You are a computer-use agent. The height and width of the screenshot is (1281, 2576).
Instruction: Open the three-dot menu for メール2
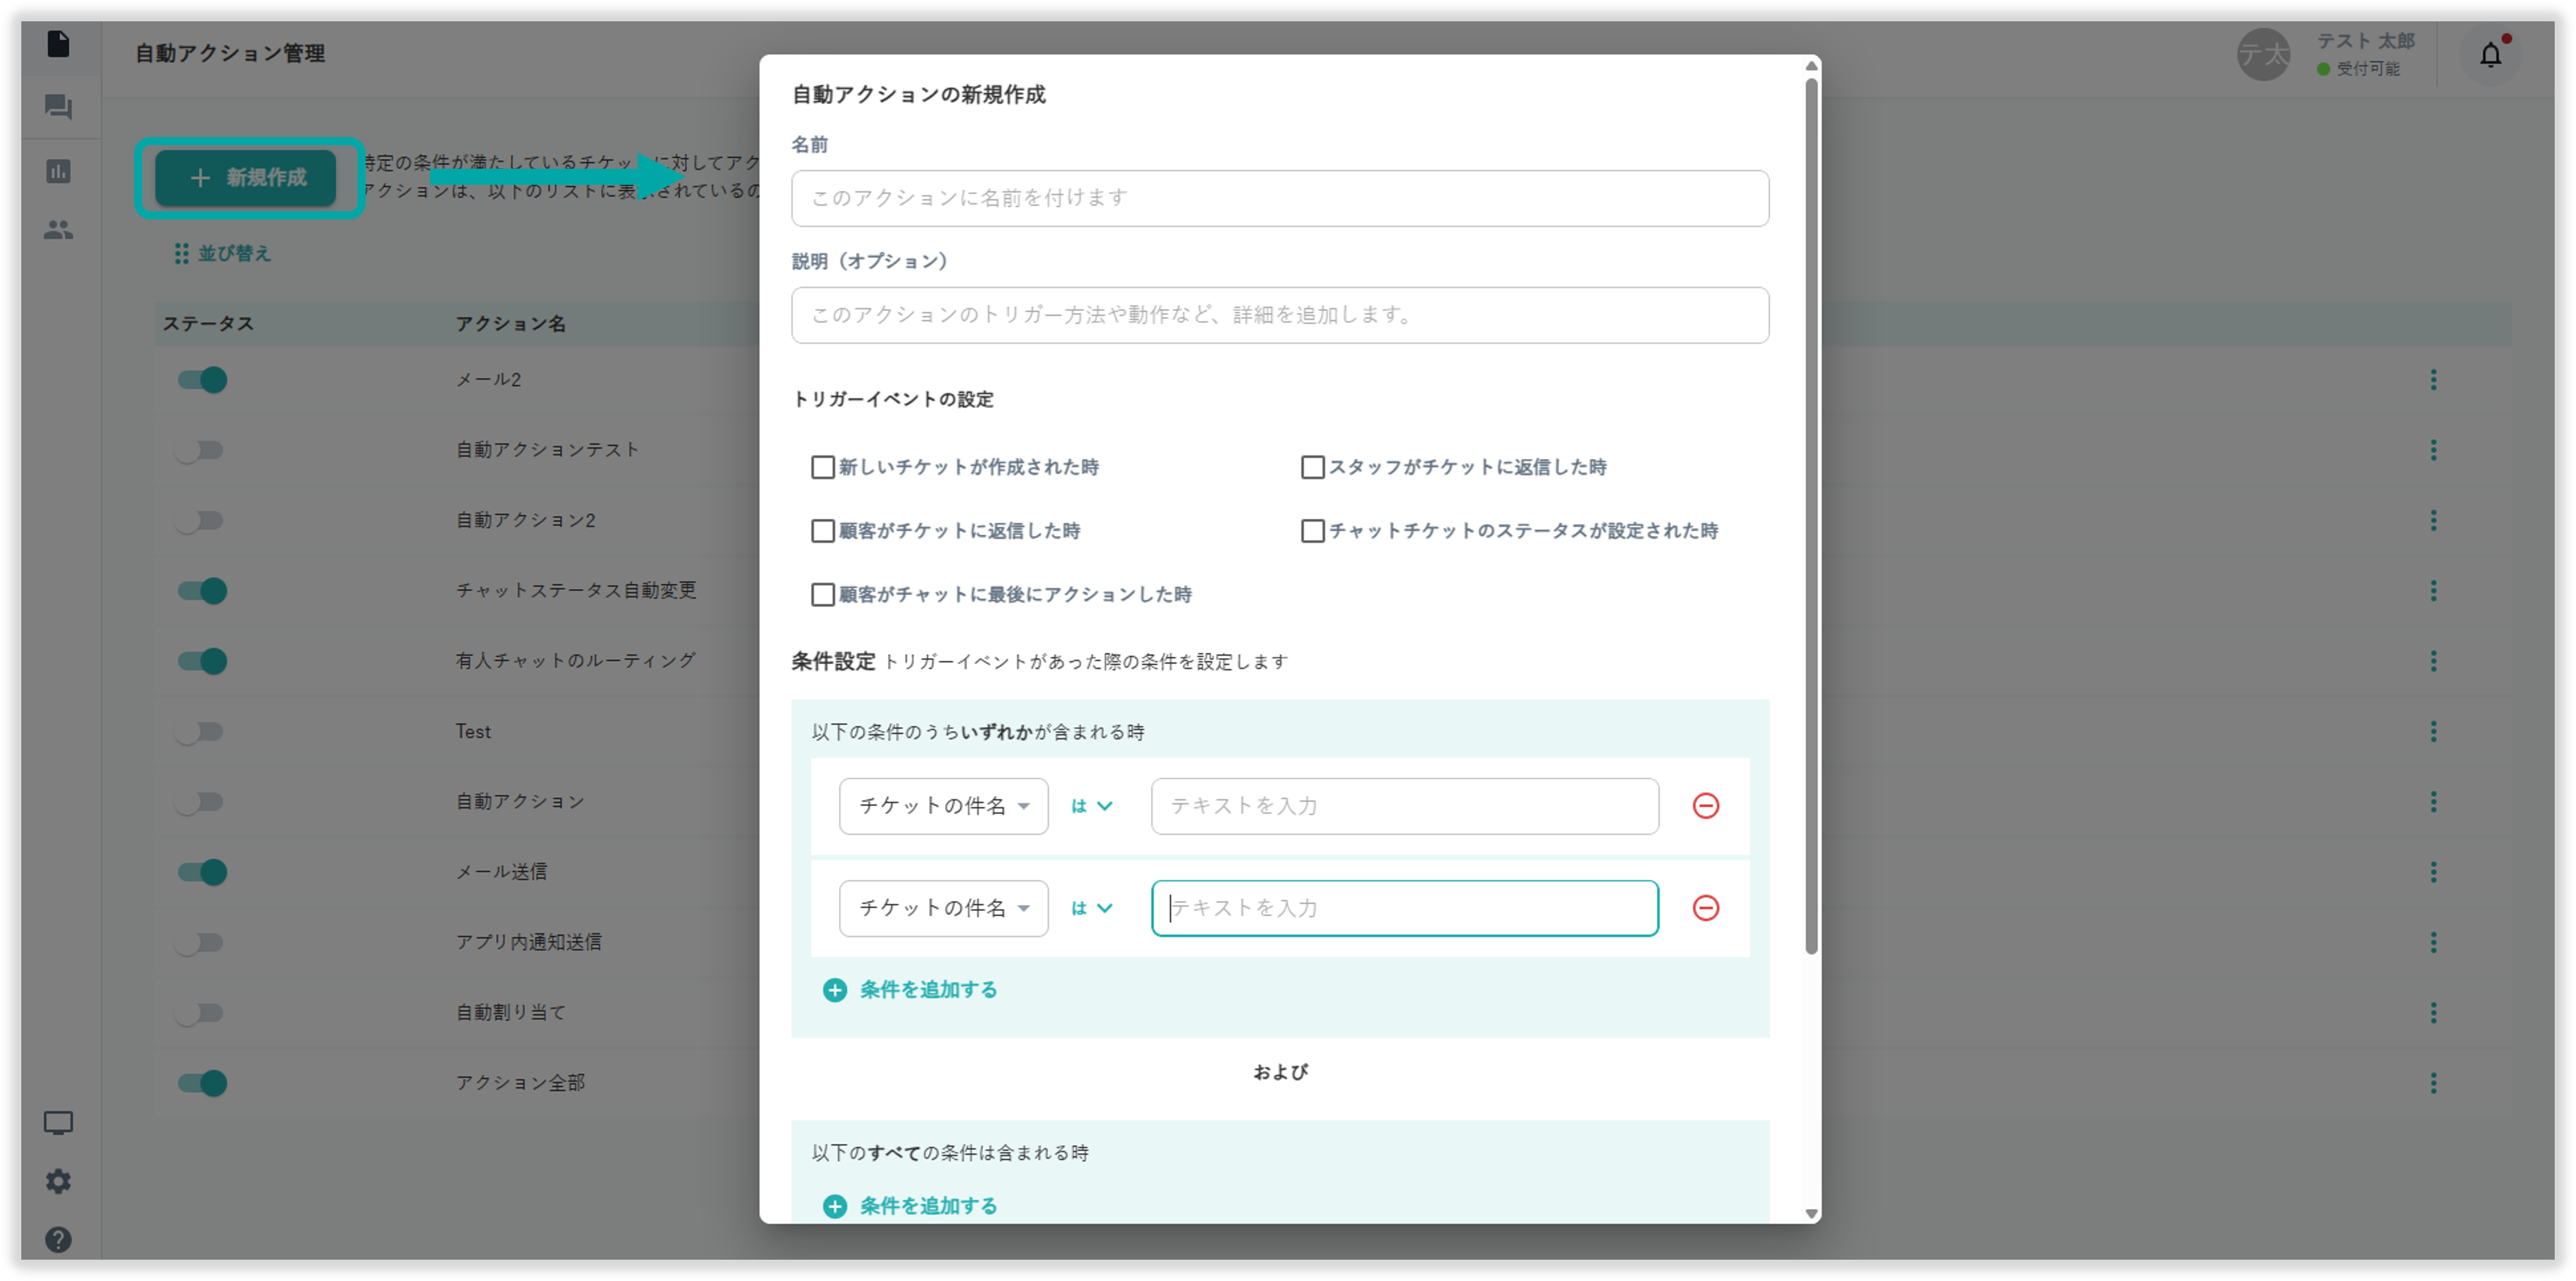tap(2433, 379)
